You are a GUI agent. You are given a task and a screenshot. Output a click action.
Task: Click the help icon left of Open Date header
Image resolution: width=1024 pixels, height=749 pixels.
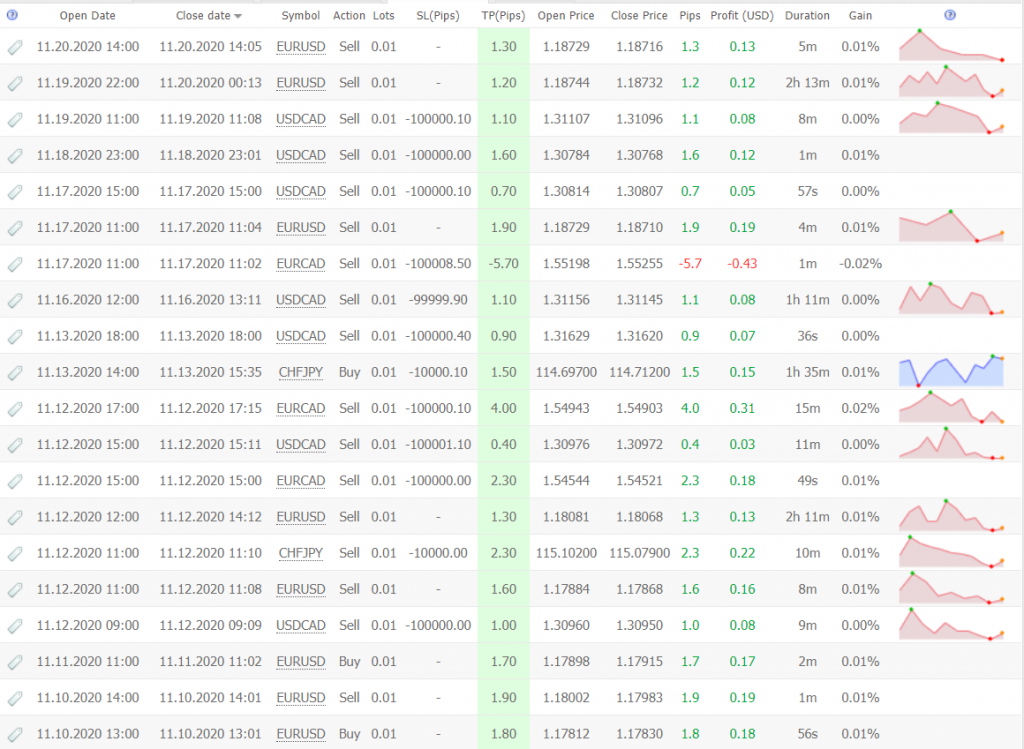pyautogui.click(x=11, y=15)
